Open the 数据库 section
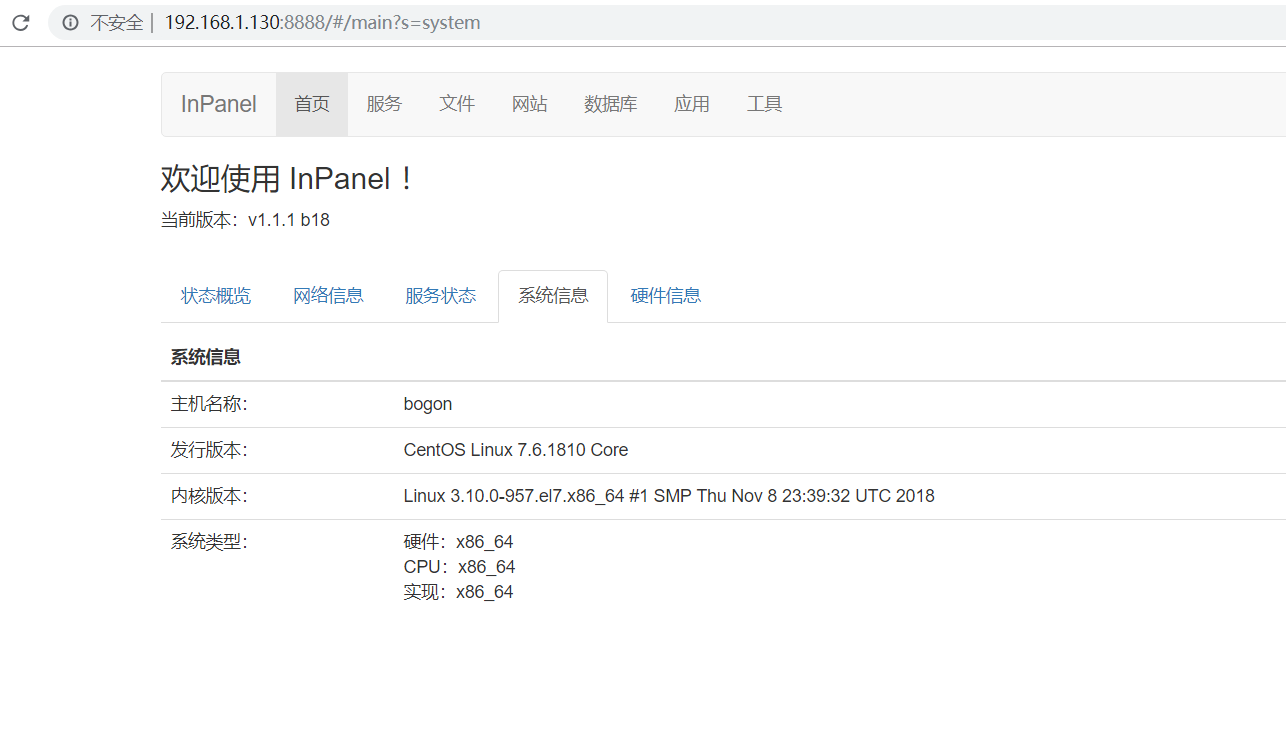 [x=611, y=104]
